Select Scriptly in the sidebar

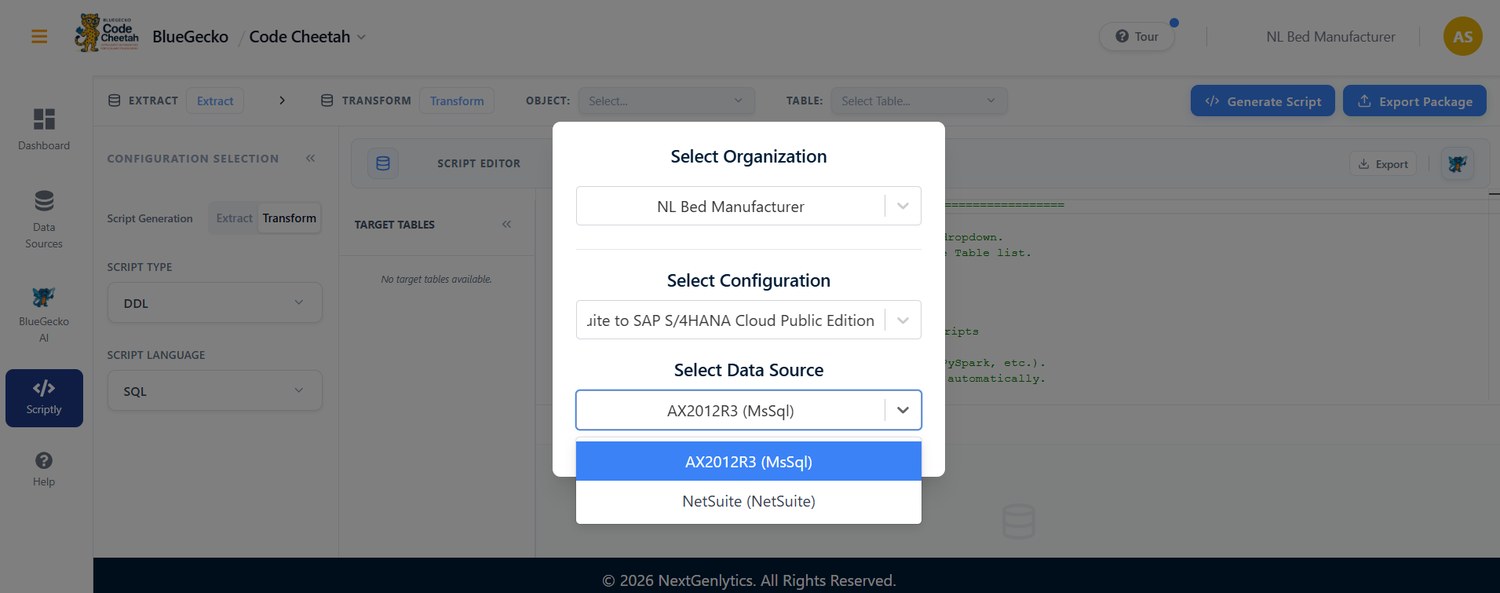(44, 398)
